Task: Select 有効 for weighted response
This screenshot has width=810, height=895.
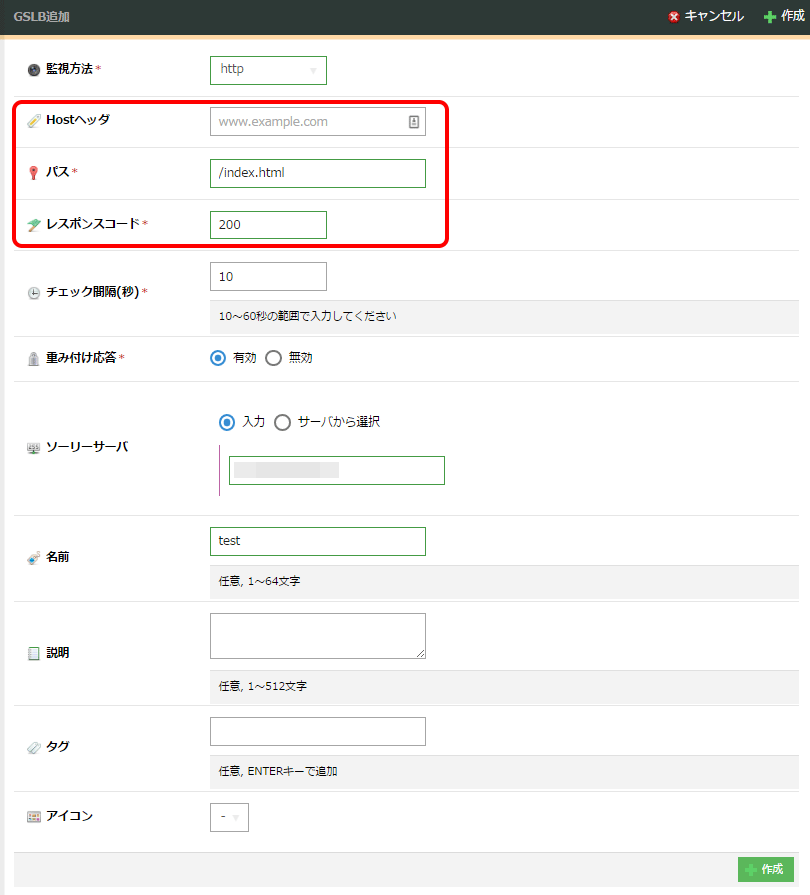Action: 218,358
